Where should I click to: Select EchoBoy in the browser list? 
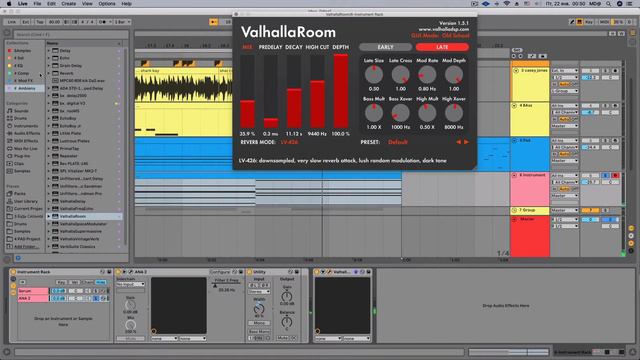[68, 118]
